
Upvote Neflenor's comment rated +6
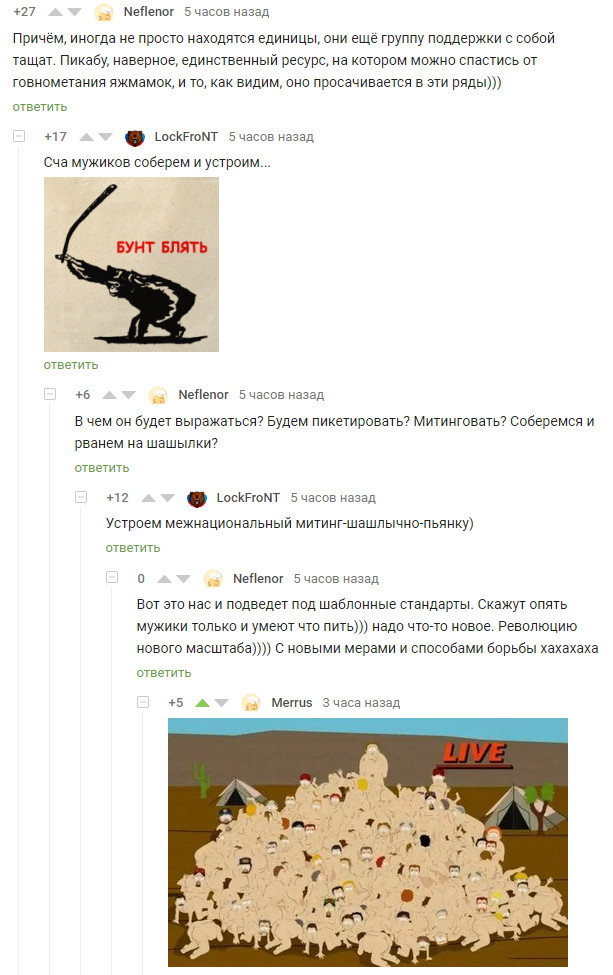click(109, 395)
